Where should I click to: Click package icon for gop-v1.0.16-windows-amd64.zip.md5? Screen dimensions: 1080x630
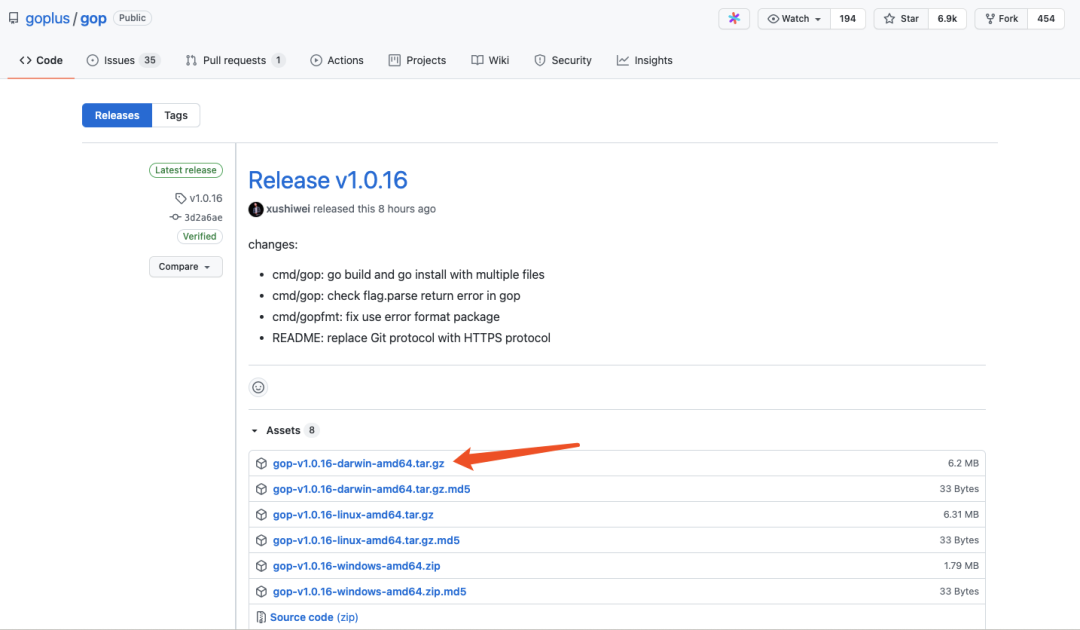[261, 591]
